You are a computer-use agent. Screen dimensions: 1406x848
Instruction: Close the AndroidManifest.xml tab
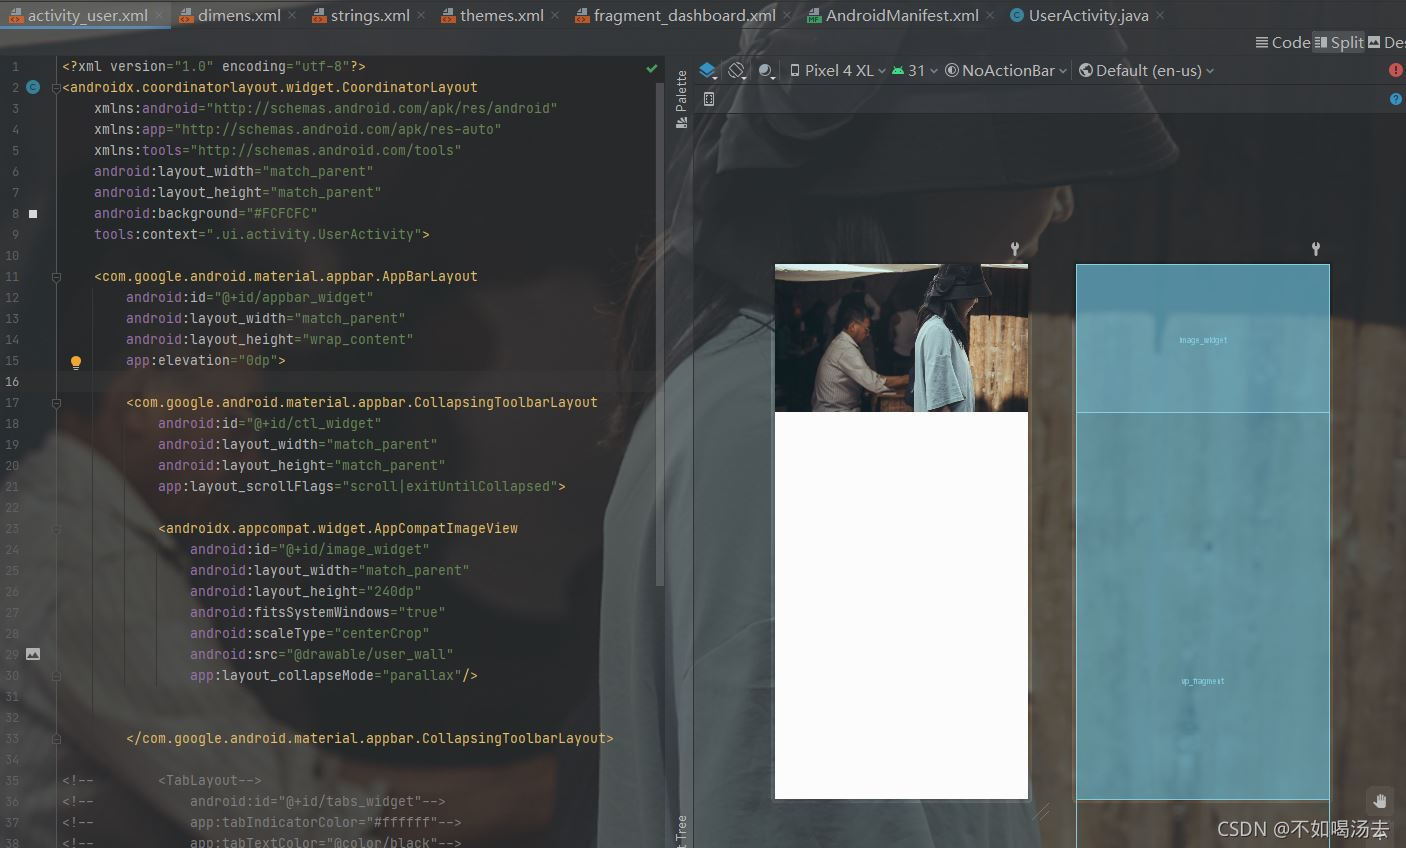[x=990, y=15]
